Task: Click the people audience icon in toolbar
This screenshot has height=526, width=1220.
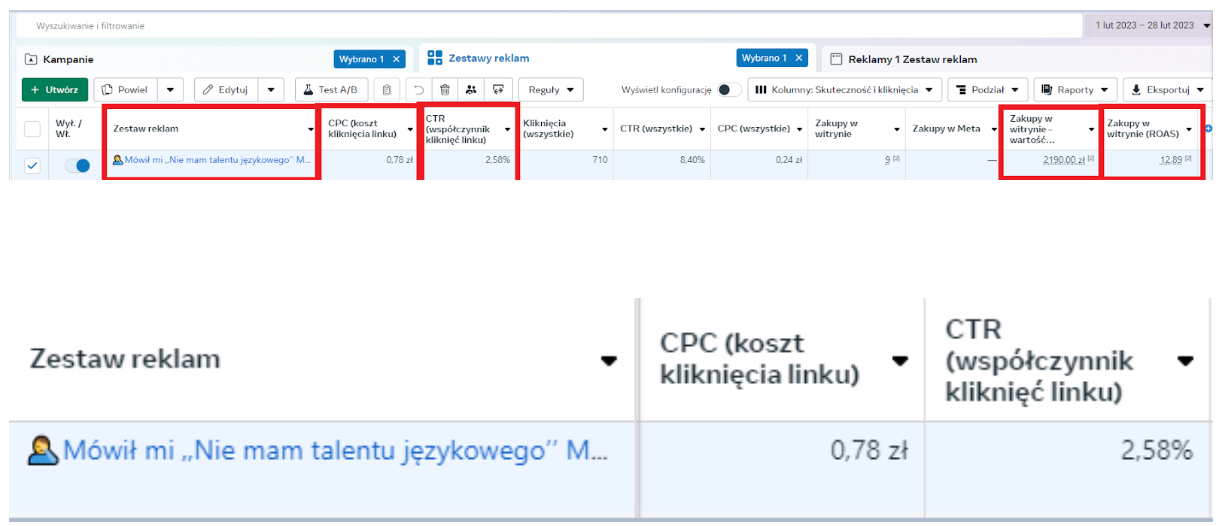Action: (471, 89)
